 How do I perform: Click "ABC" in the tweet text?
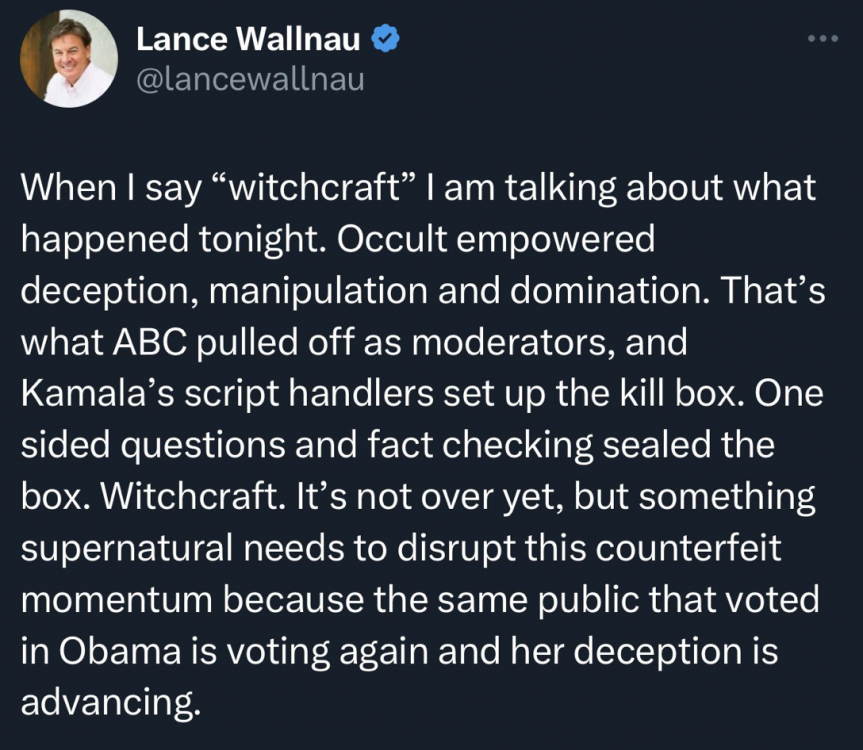[x=150, y=342]
